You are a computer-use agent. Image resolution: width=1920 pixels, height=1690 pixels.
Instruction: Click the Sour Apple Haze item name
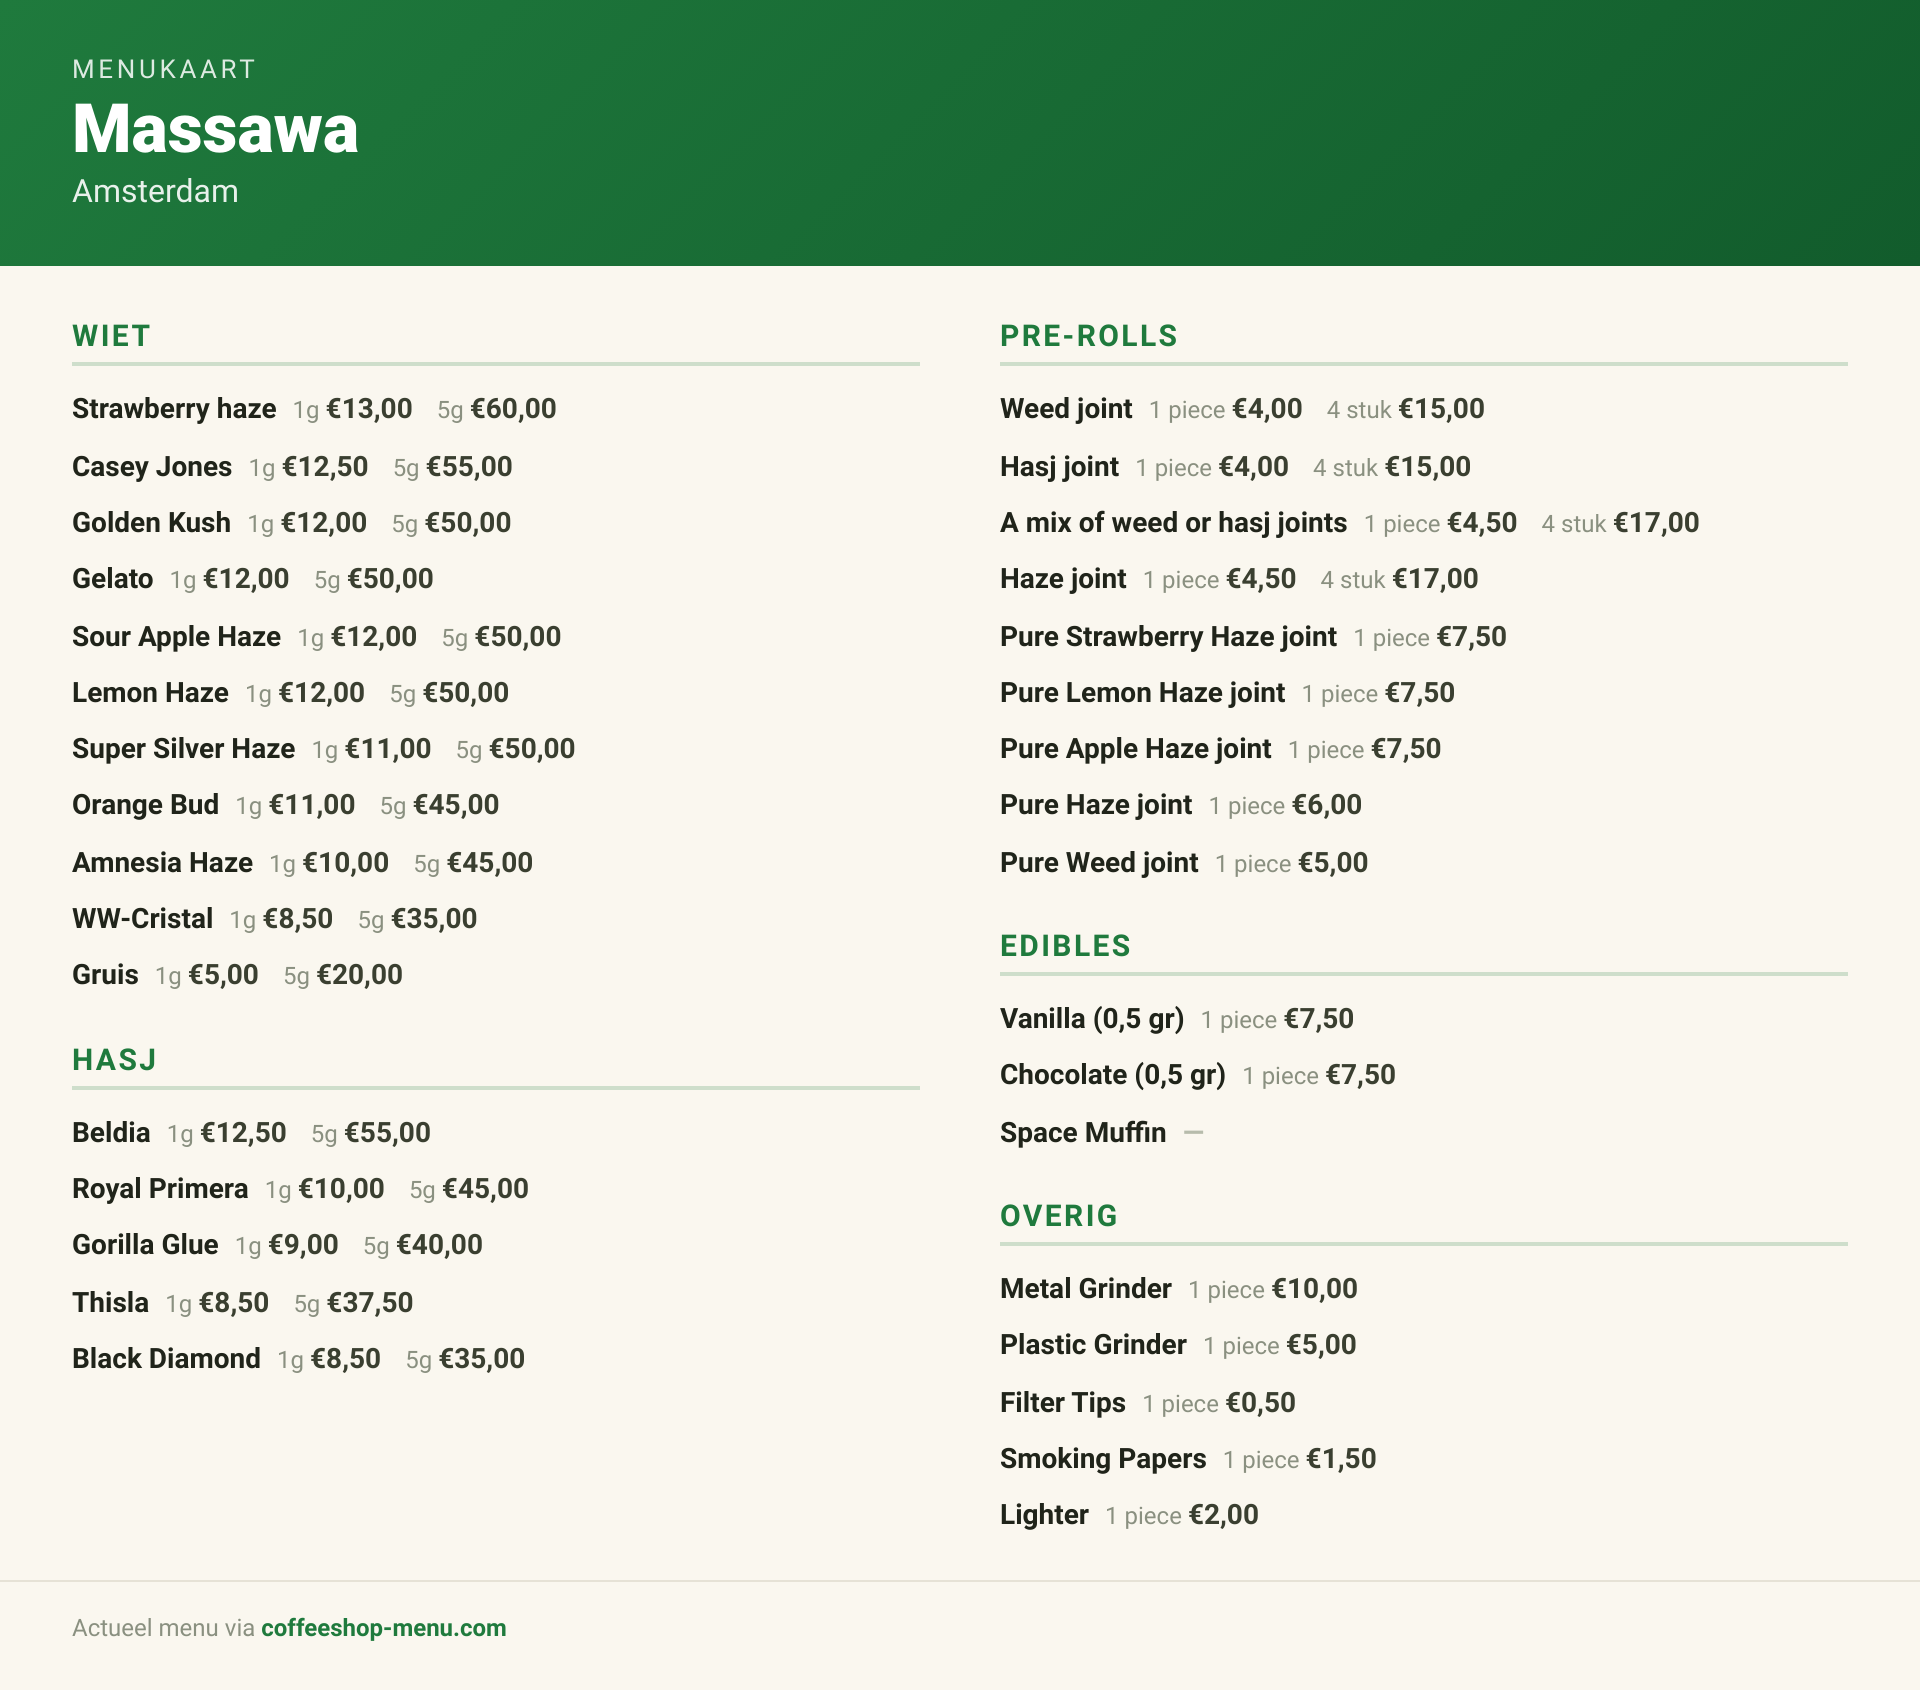click(x=176, y=637)
